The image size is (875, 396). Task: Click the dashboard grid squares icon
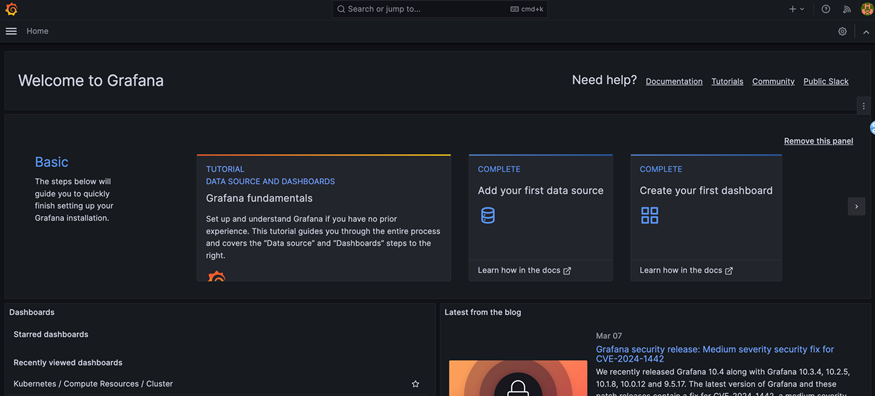point(650,215)
